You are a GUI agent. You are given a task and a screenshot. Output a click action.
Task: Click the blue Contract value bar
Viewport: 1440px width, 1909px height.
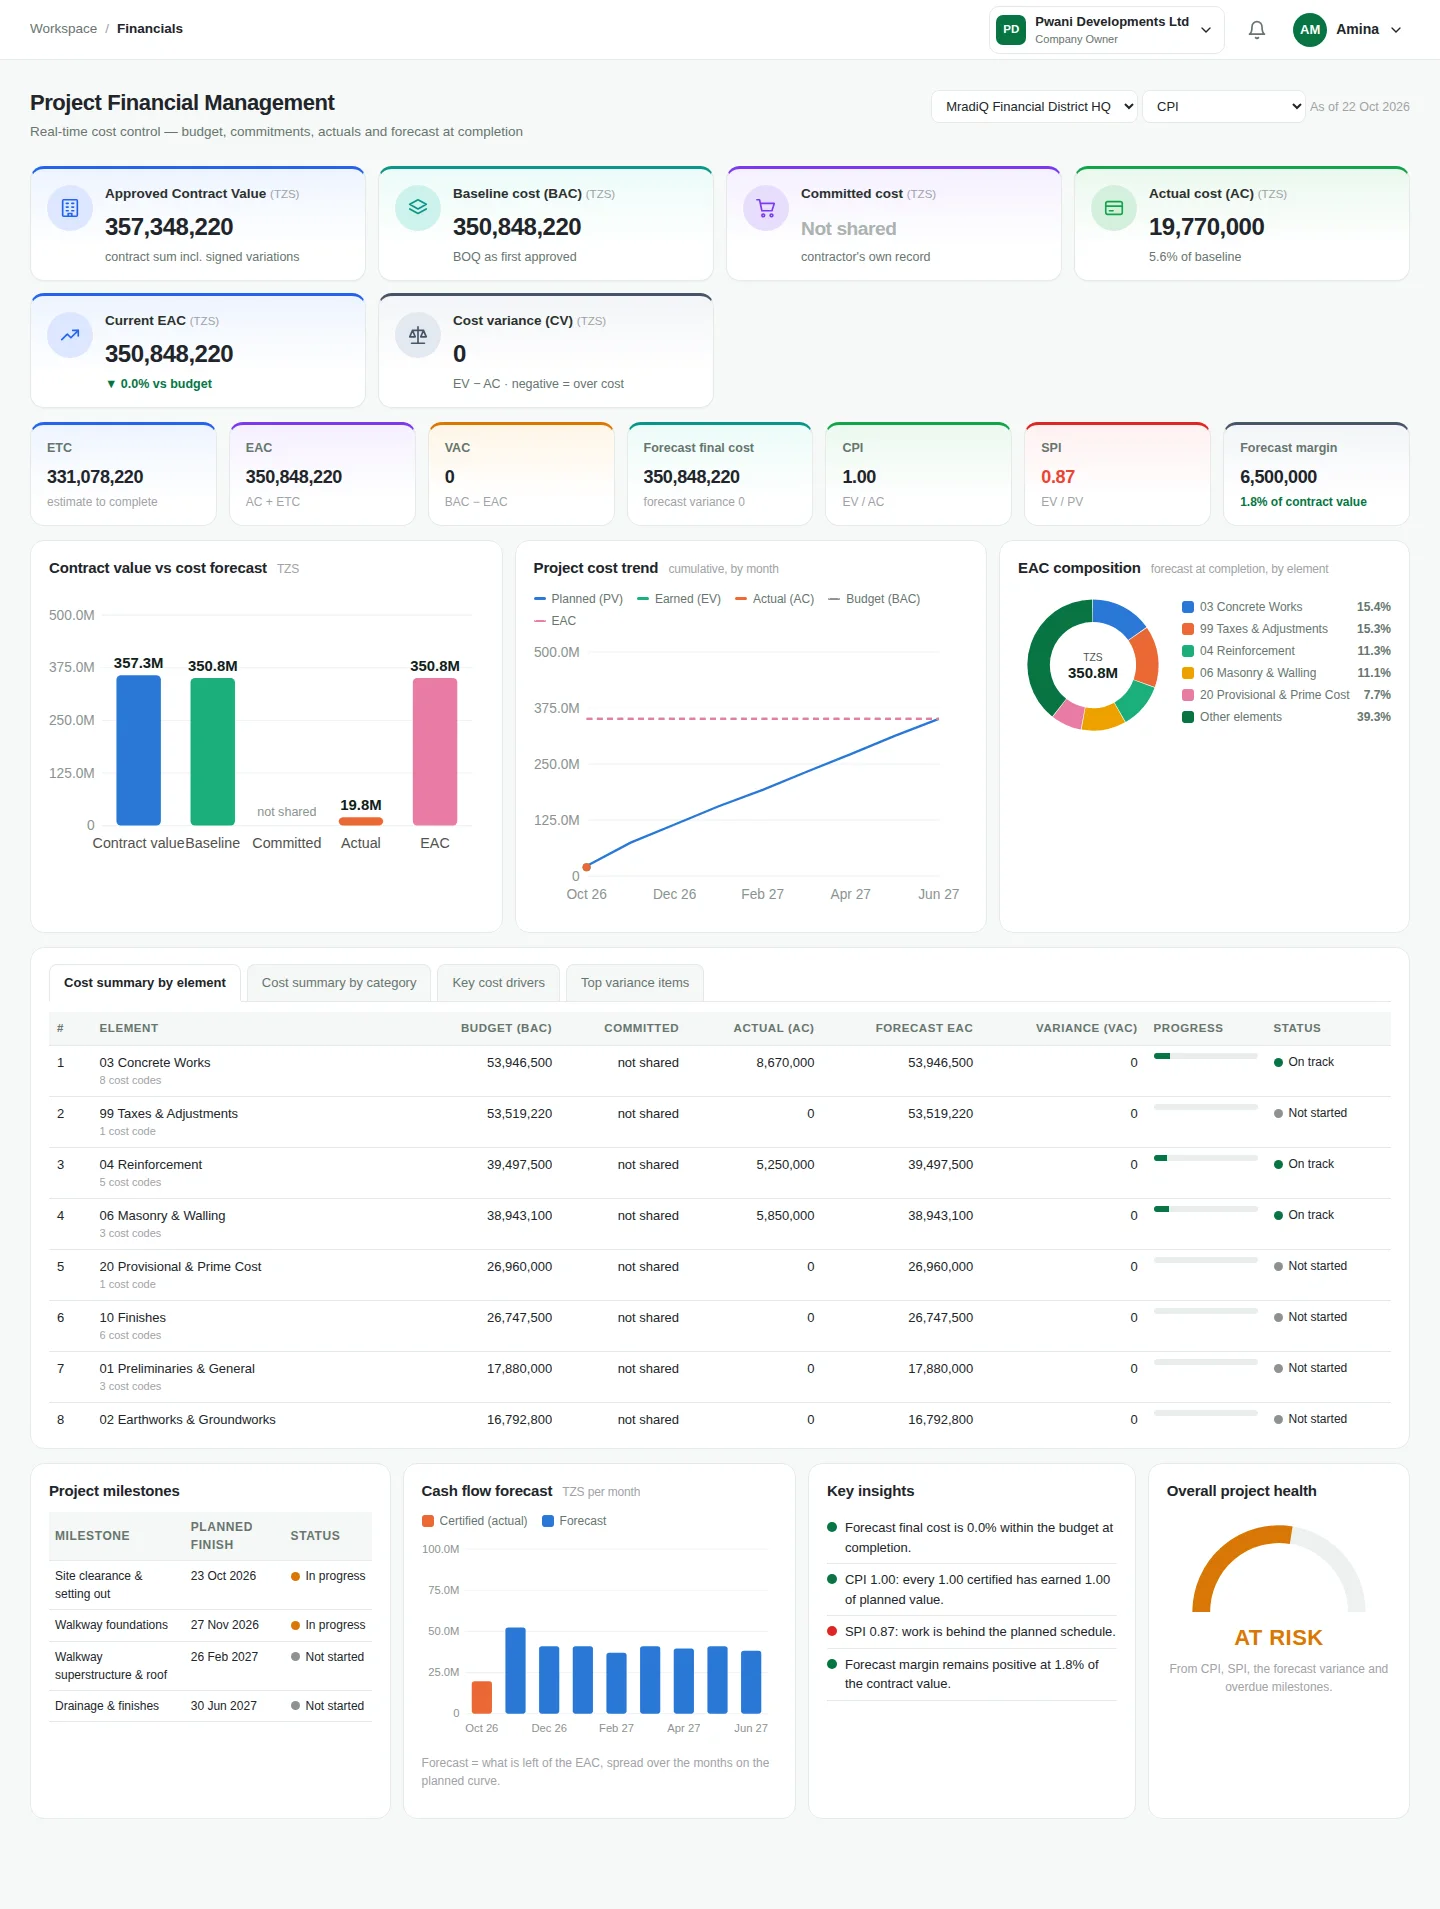coord(139,750)
